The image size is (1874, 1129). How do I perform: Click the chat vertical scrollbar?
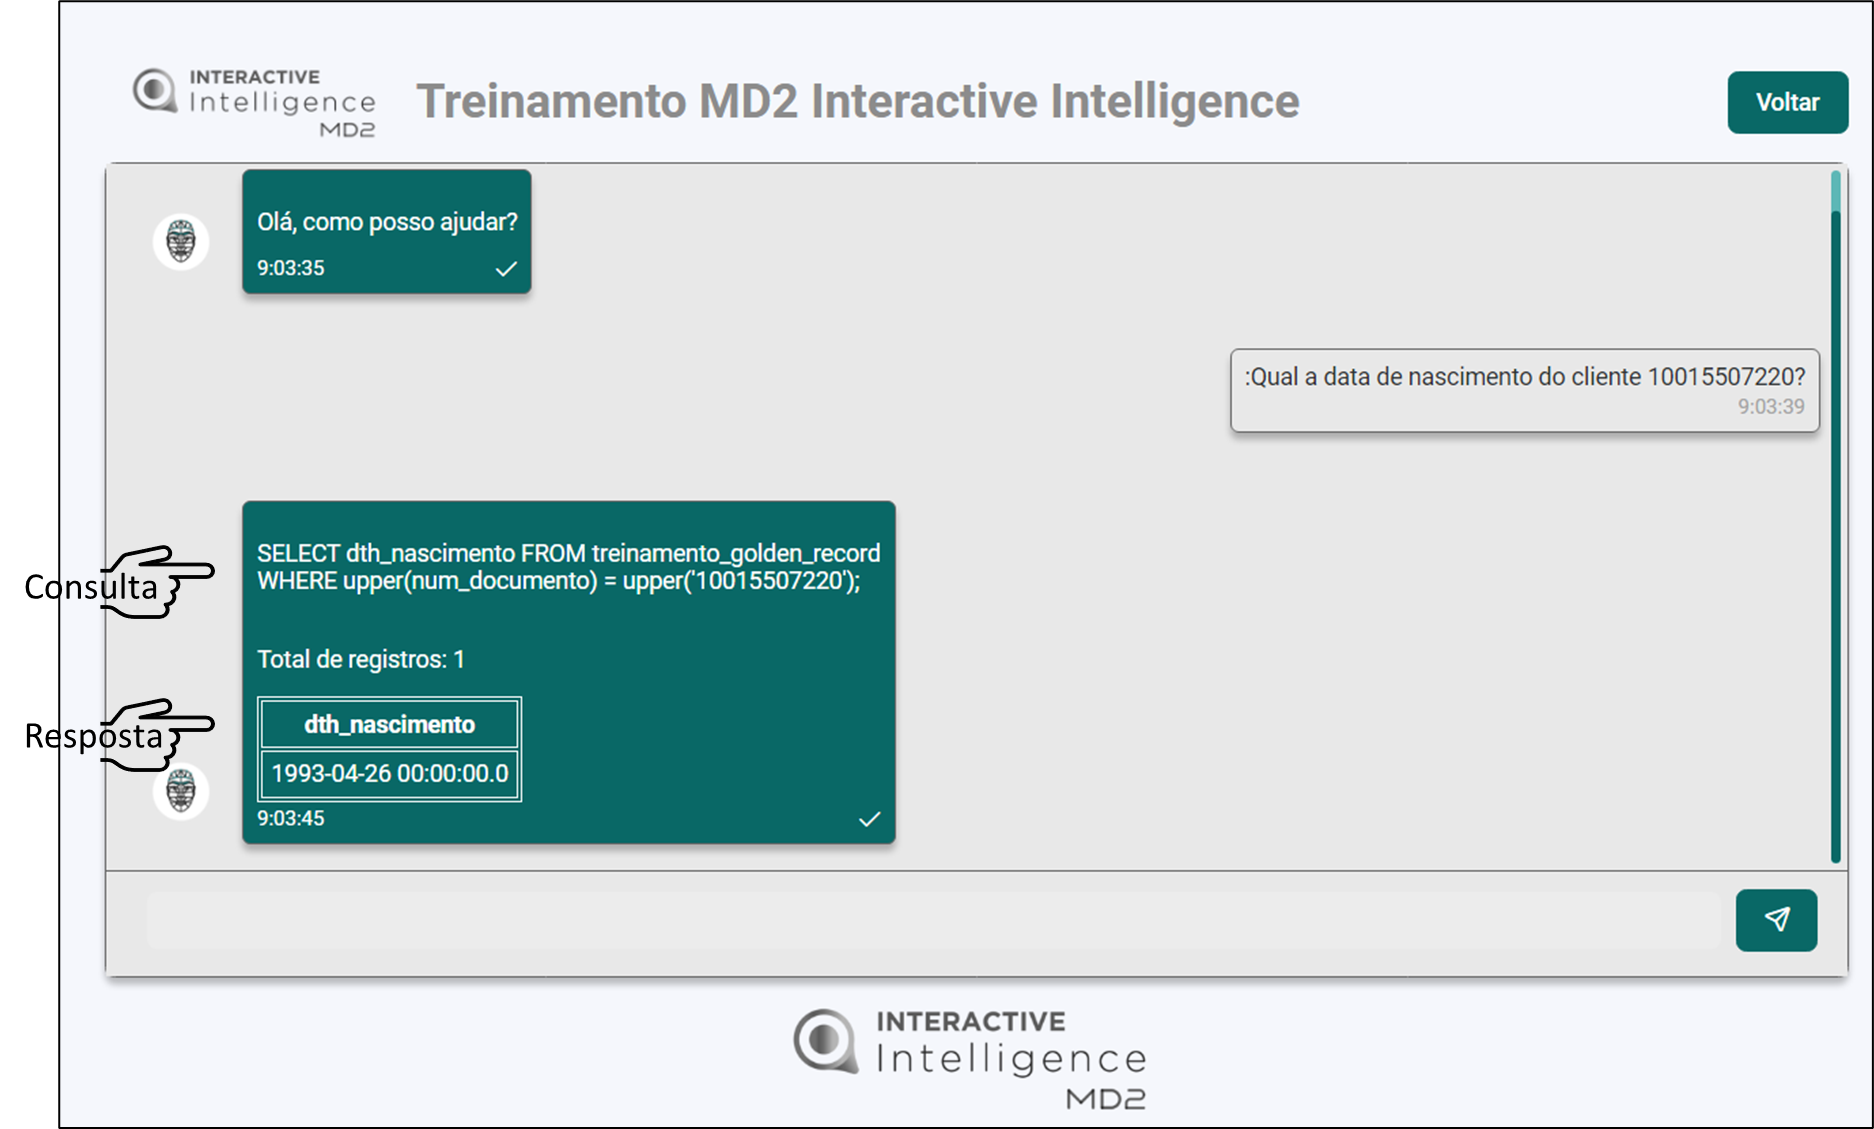click(x=1835, y=520)
